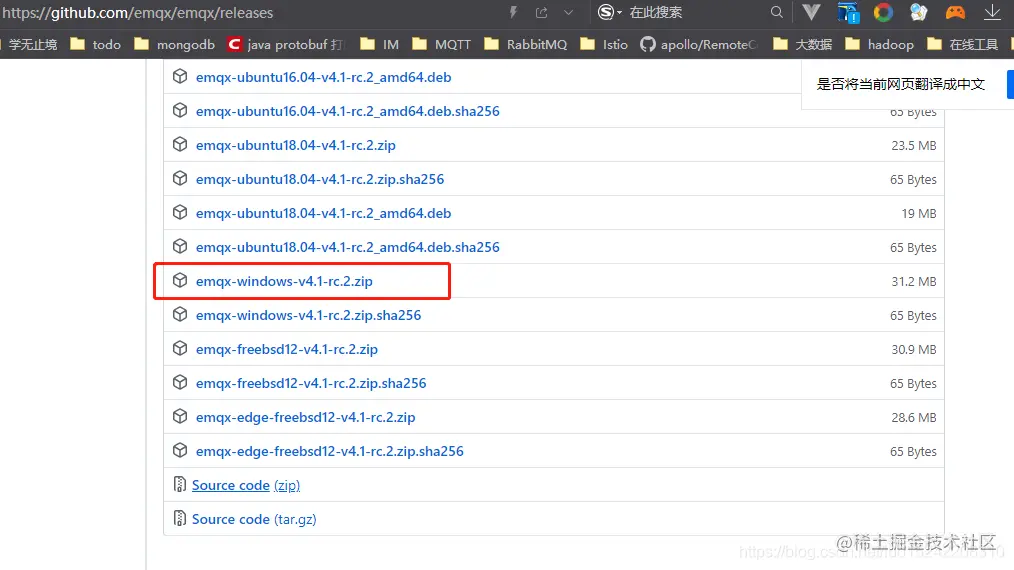The width and height of the screenshot is (1014, 570).
Task: Click package icon beside emqx-ubuntu18.04-v4.1-rc.2.zip
Action: 180,144
